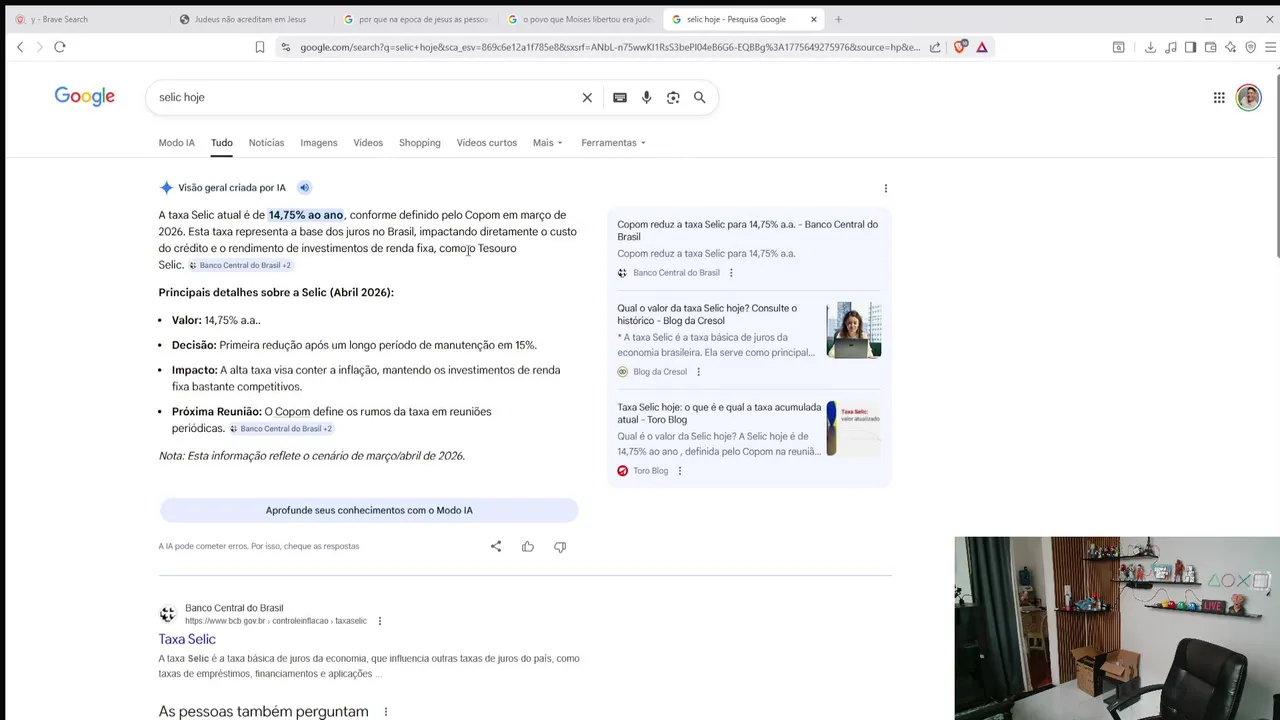
Task: Submit search with the magnifier icon
Action: click(700, 97)
